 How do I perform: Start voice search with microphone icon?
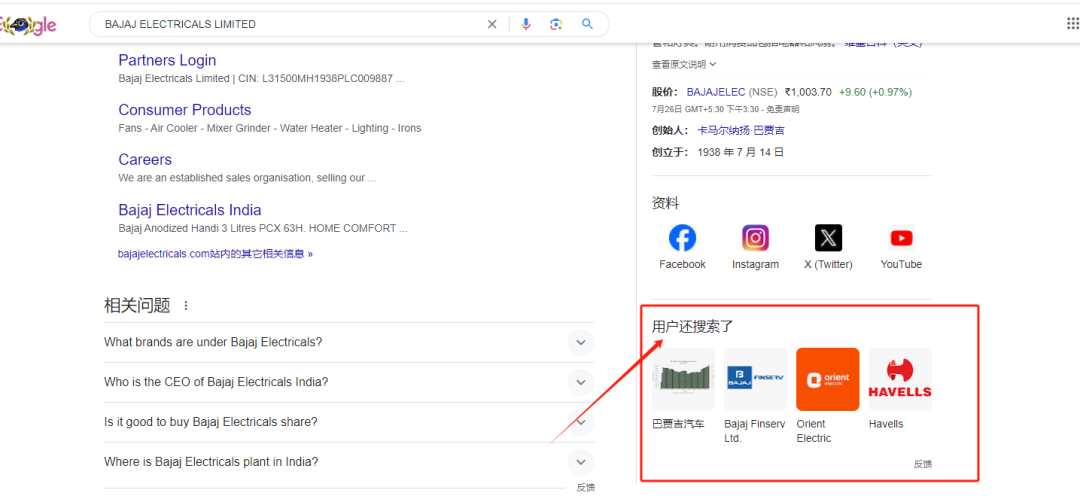point(526,24)
